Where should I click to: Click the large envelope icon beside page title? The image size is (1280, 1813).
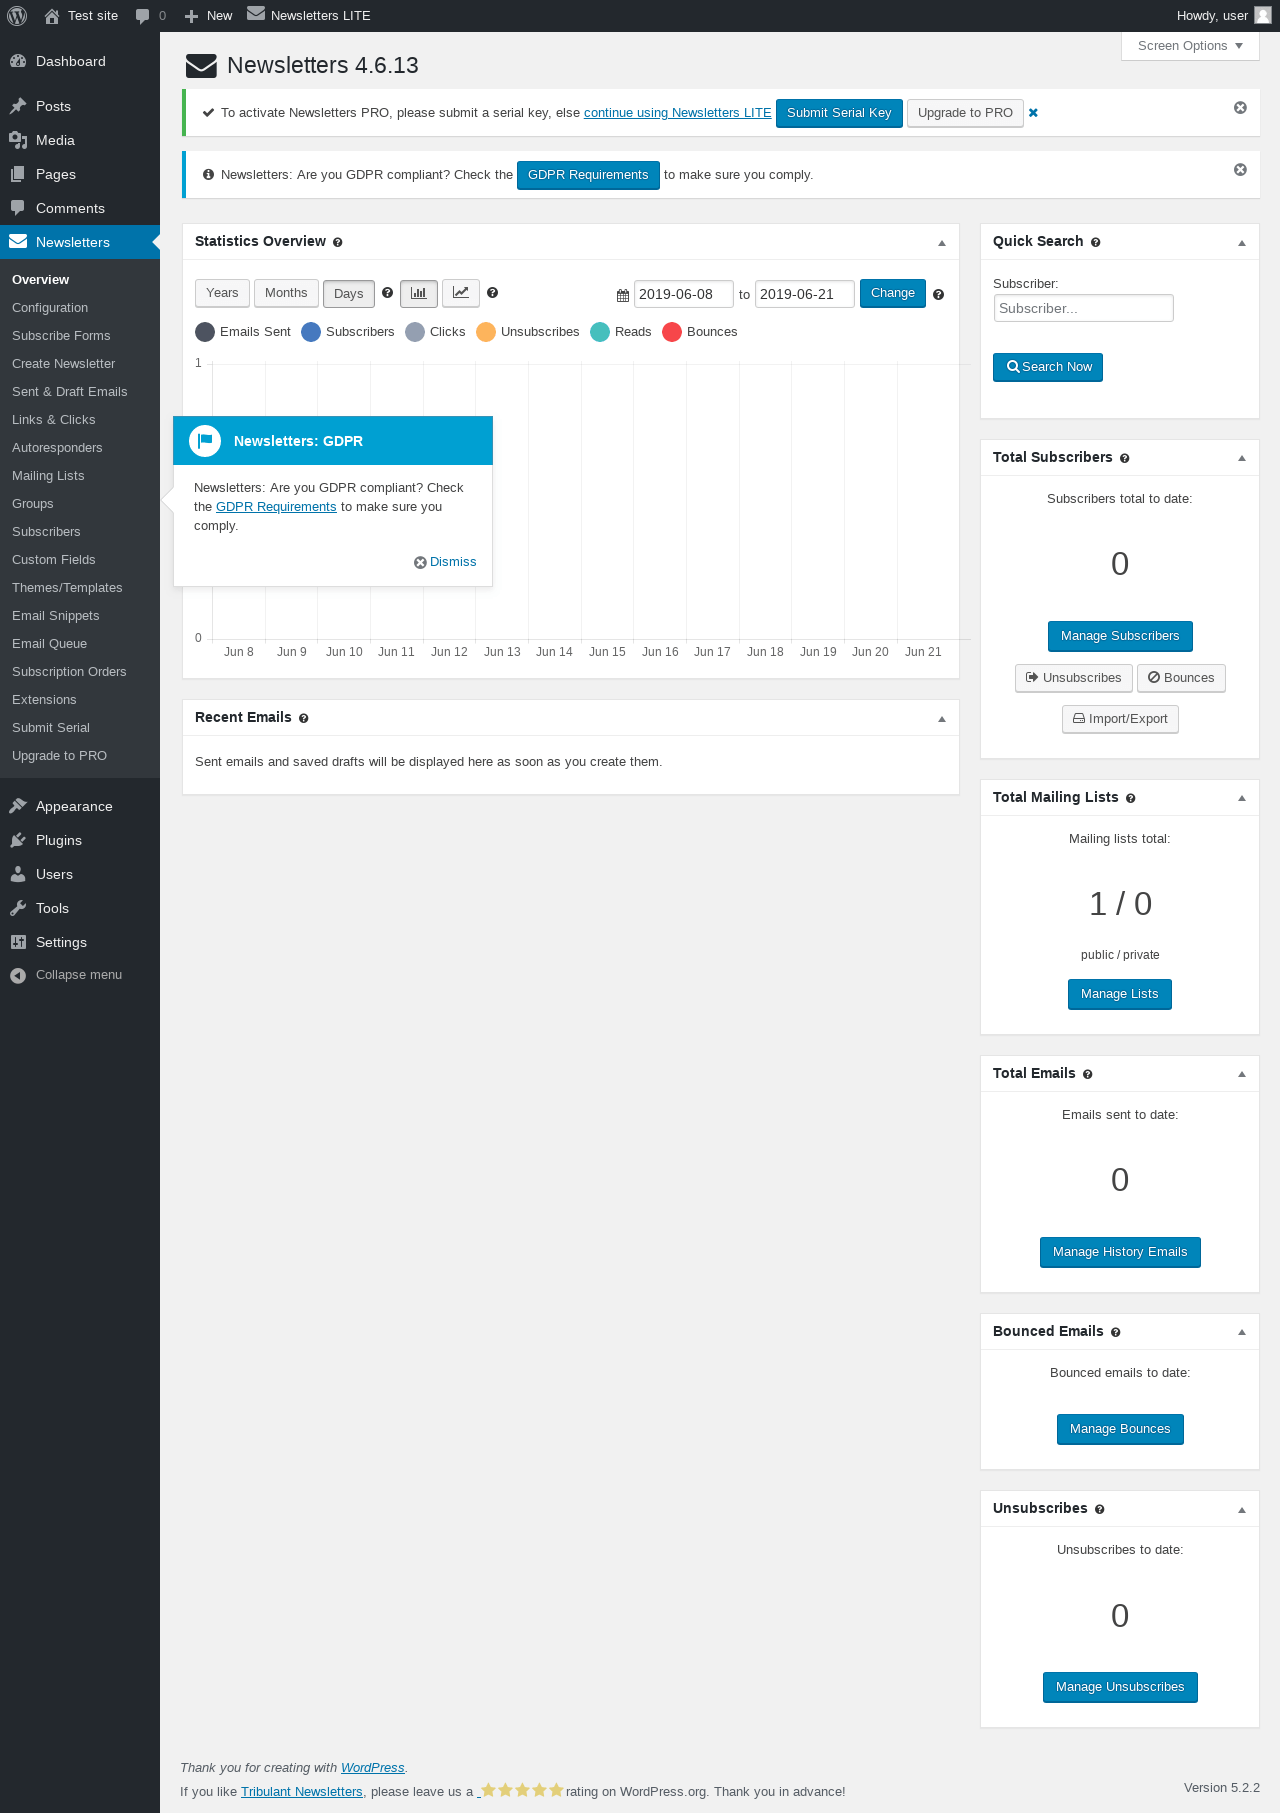click(x=201, y=66)
